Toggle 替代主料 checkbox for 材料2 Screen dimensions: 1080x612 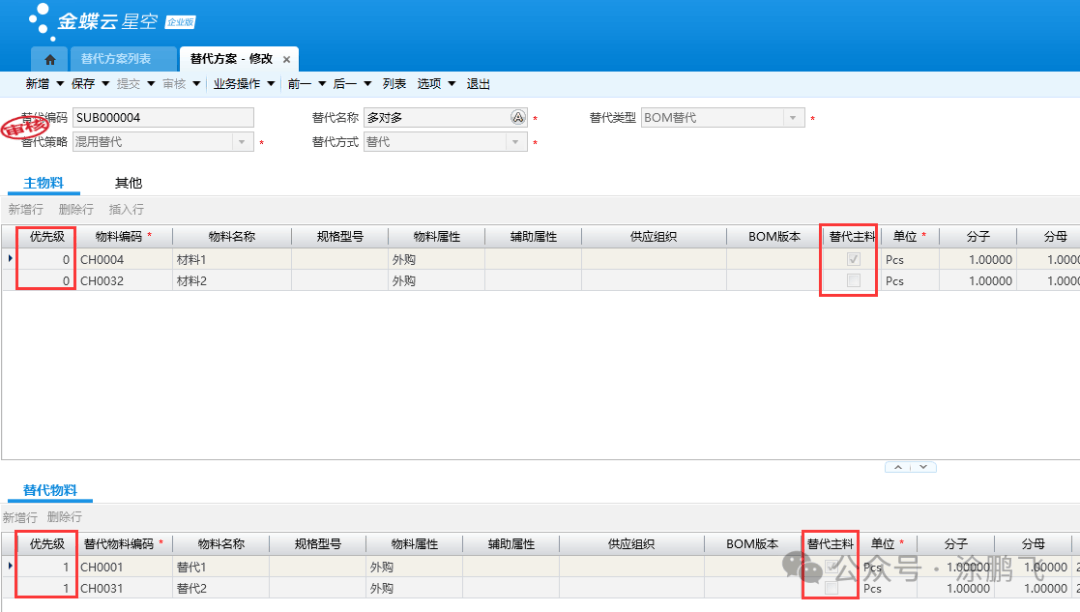pyautogui.click(x=853, y=281)
